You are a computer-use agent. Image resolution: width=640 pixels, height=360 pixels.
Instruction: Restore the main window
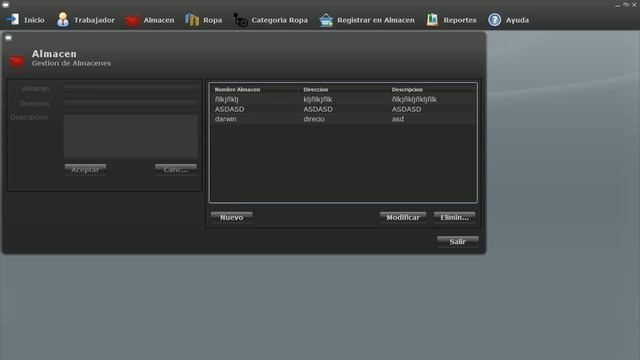[626, 4]
